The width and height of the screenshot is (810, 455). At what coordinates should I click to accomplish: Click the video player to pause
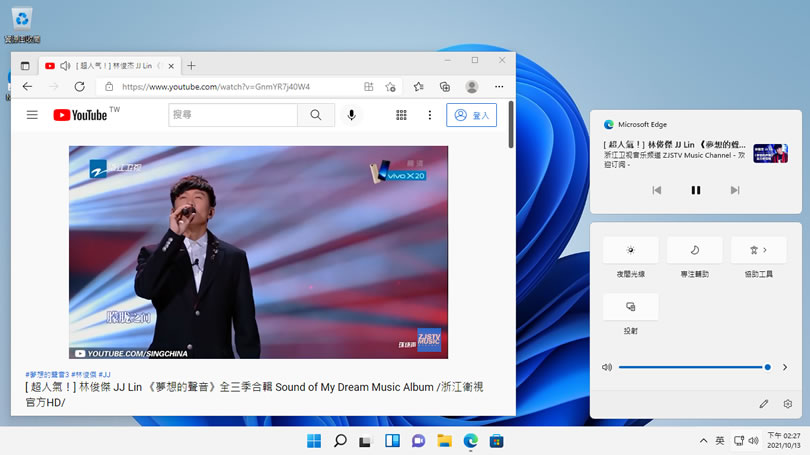point(258,252)
